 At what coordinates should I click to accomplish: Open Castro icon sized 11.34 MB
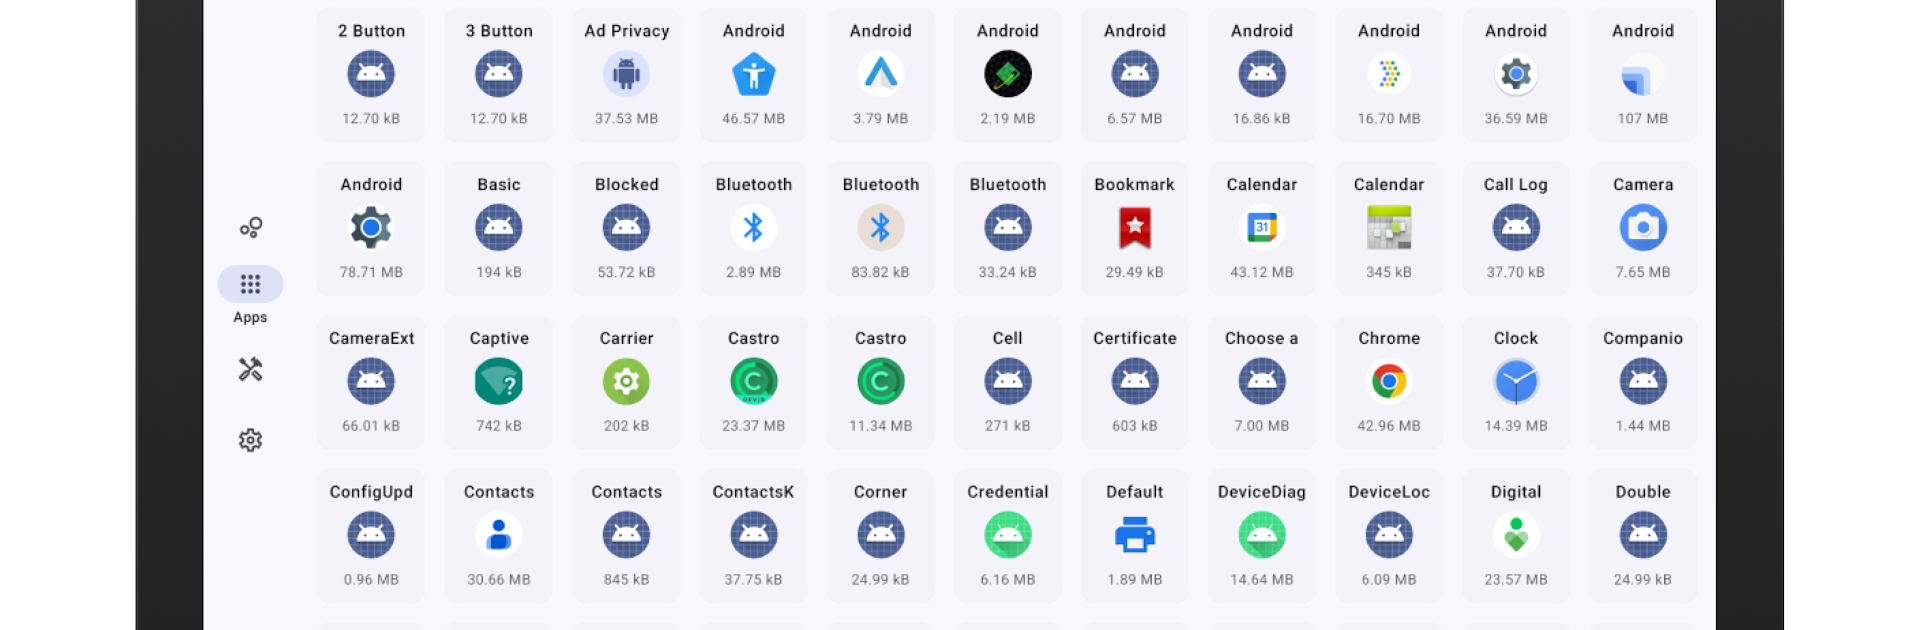click(880, 382)
